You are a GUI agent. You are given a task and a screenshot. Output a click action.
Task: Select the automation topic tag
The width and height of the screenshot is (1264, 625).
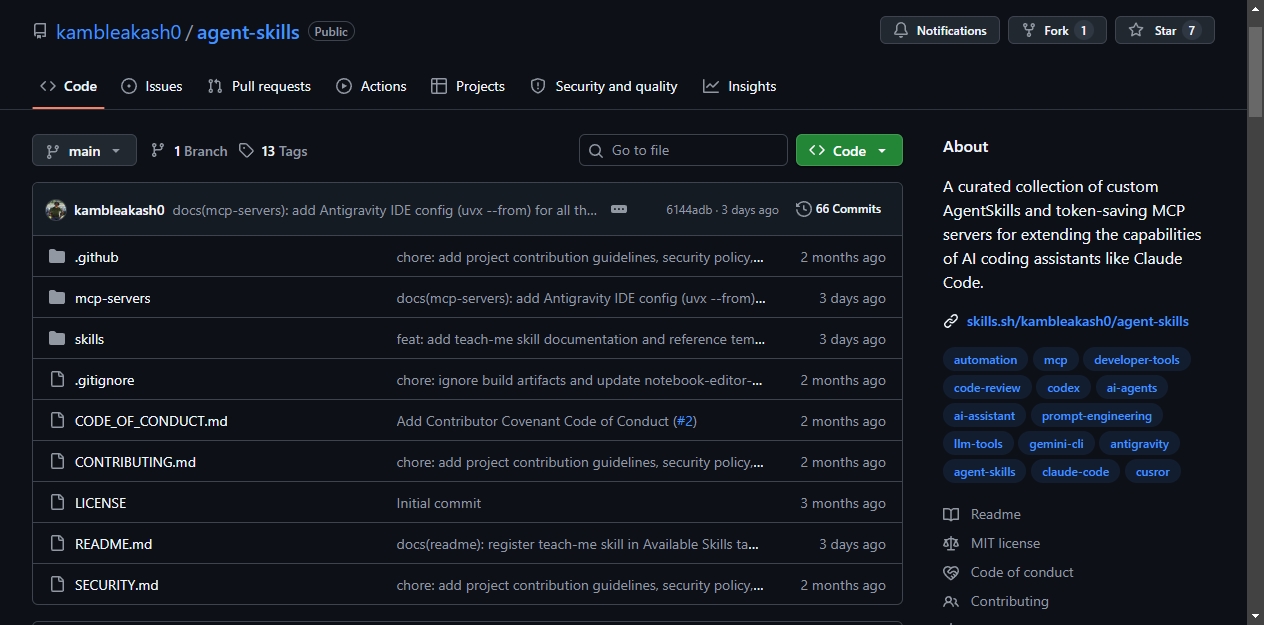point(985,360)
